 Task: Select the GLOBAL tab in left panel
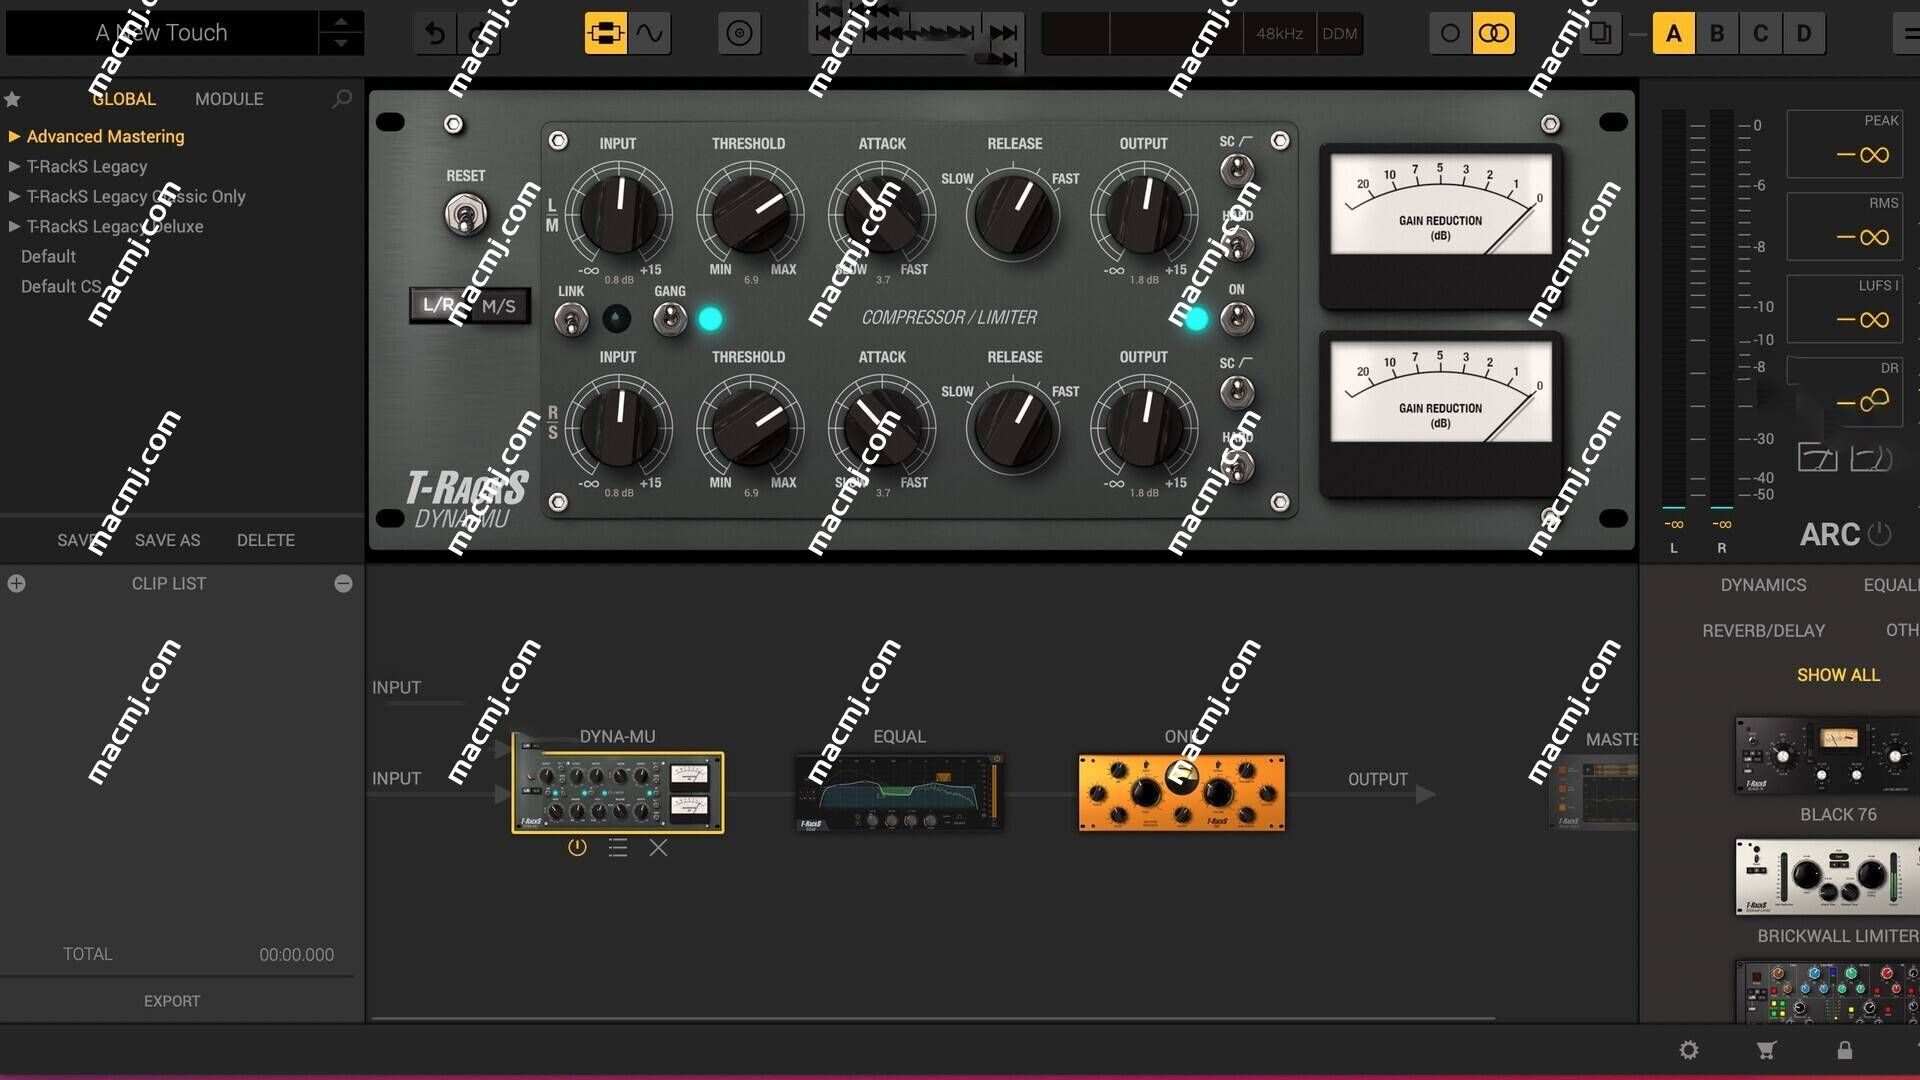pos(123,98)
